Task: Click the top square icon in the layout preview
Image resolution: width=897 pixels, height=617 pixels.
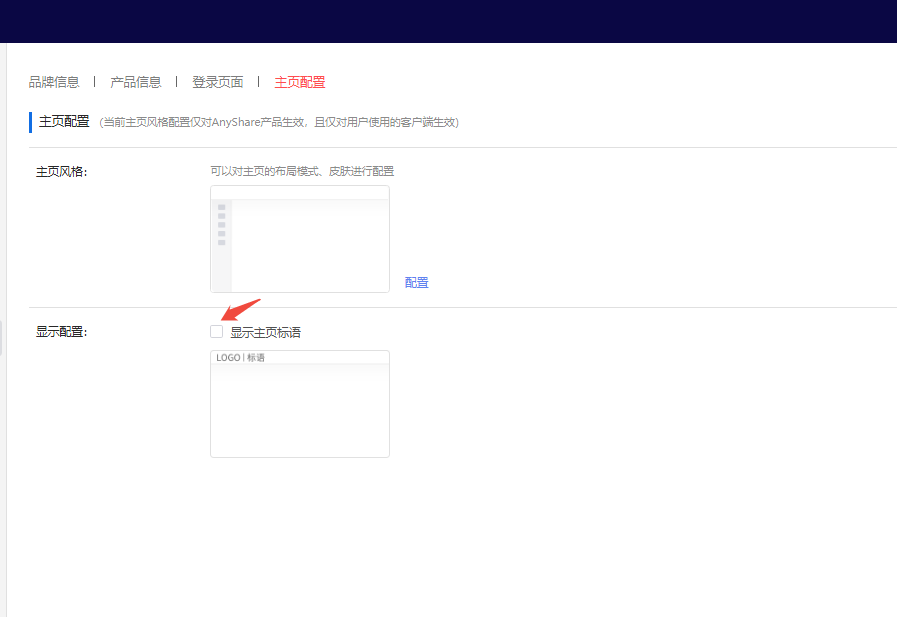Action: [222, 207]
